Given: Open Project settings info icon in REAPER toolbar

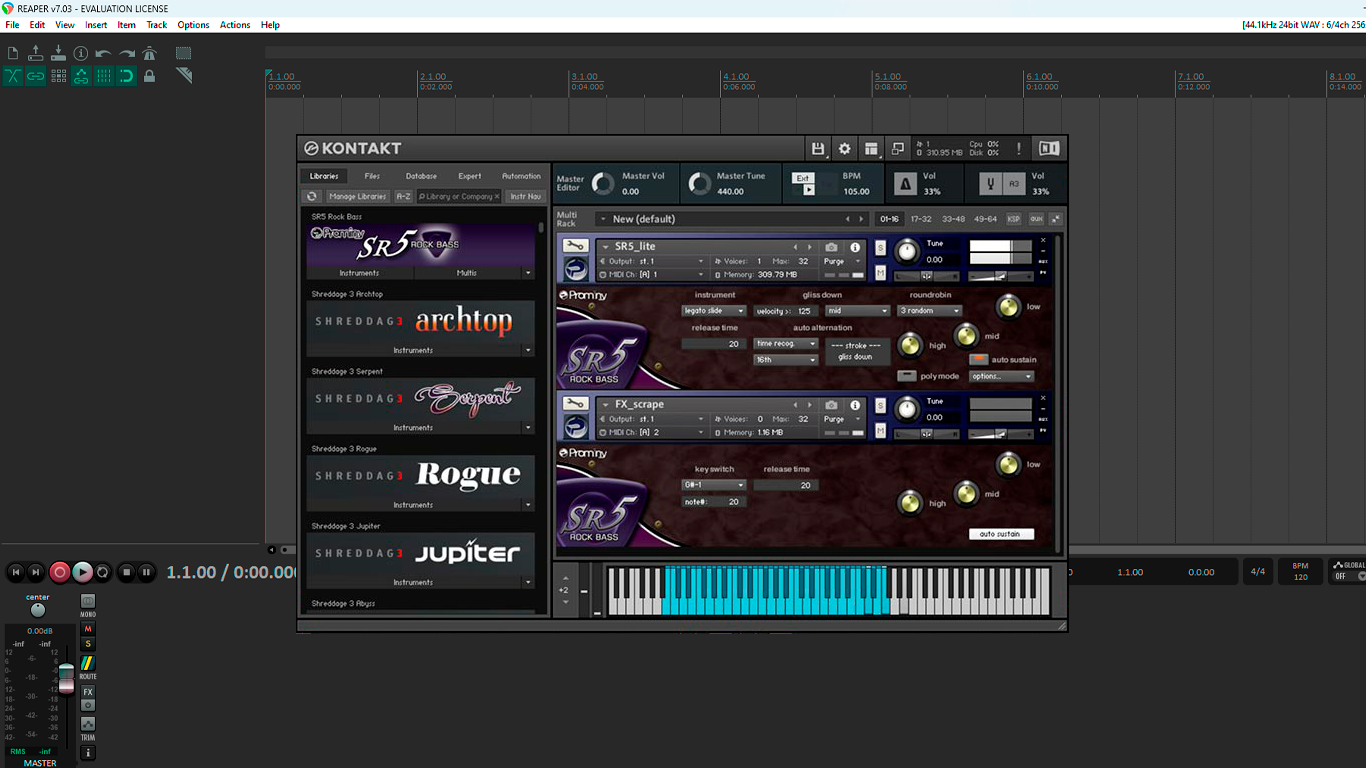Looking at the screenshot, I should click(x=81, y=53).
